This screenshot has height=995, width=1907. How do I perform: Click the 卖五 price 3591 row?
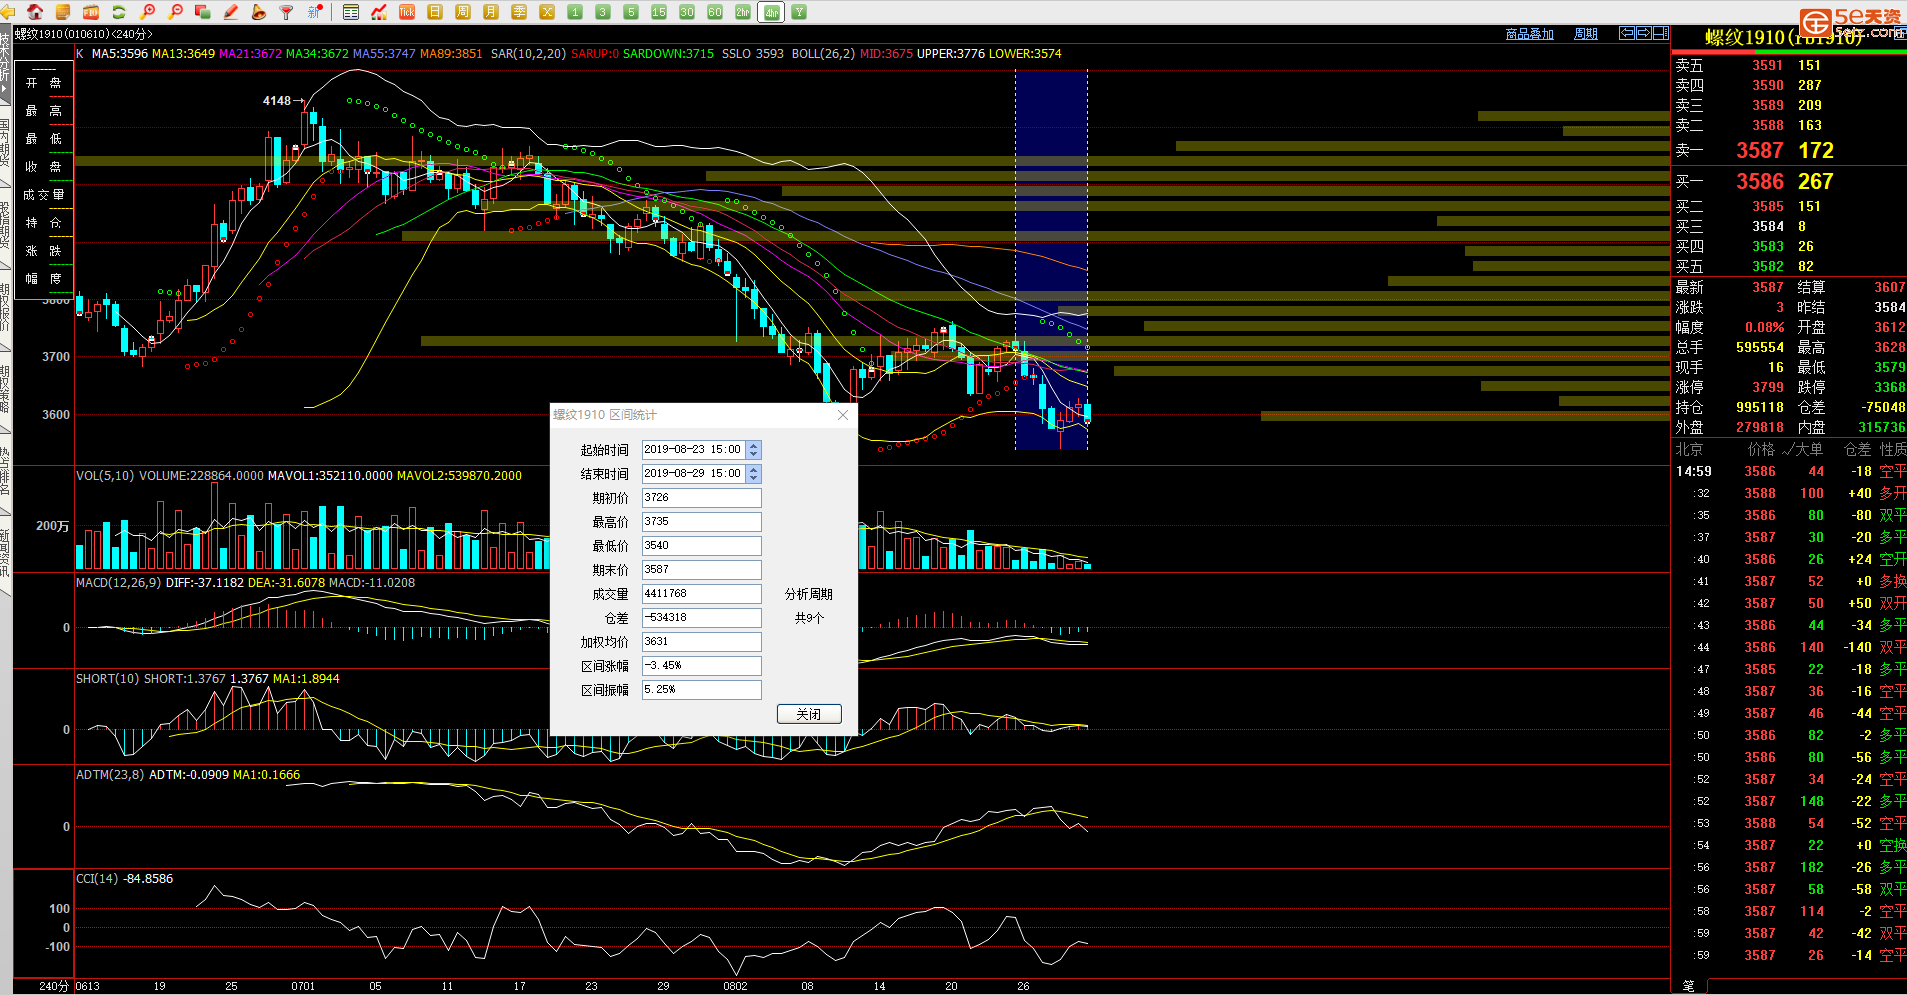1789,65
